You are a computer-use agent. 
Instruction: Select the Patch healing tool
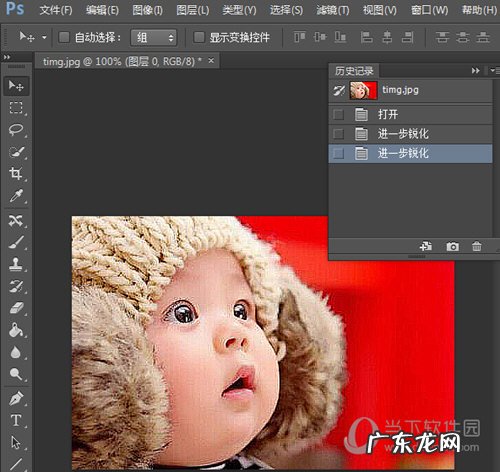16,220
